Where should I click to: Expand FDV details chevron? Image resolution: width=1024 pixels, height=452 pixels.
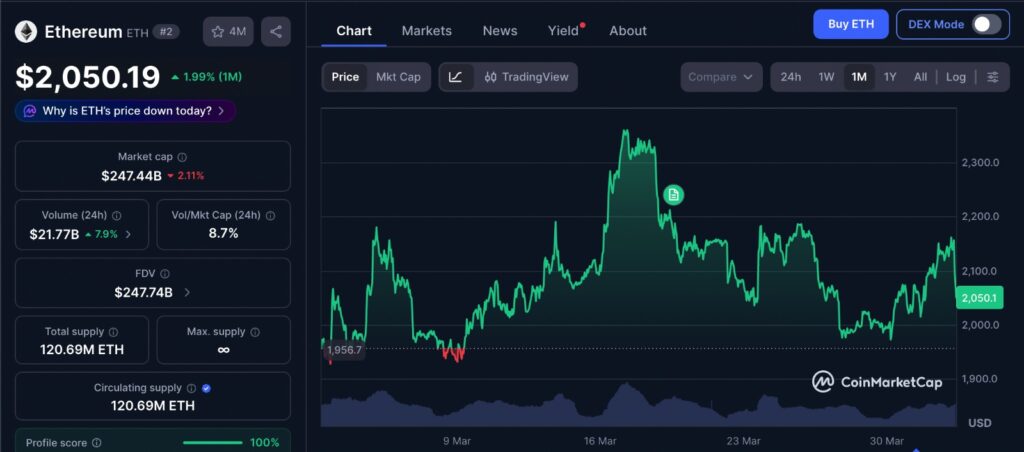(187, 293)
